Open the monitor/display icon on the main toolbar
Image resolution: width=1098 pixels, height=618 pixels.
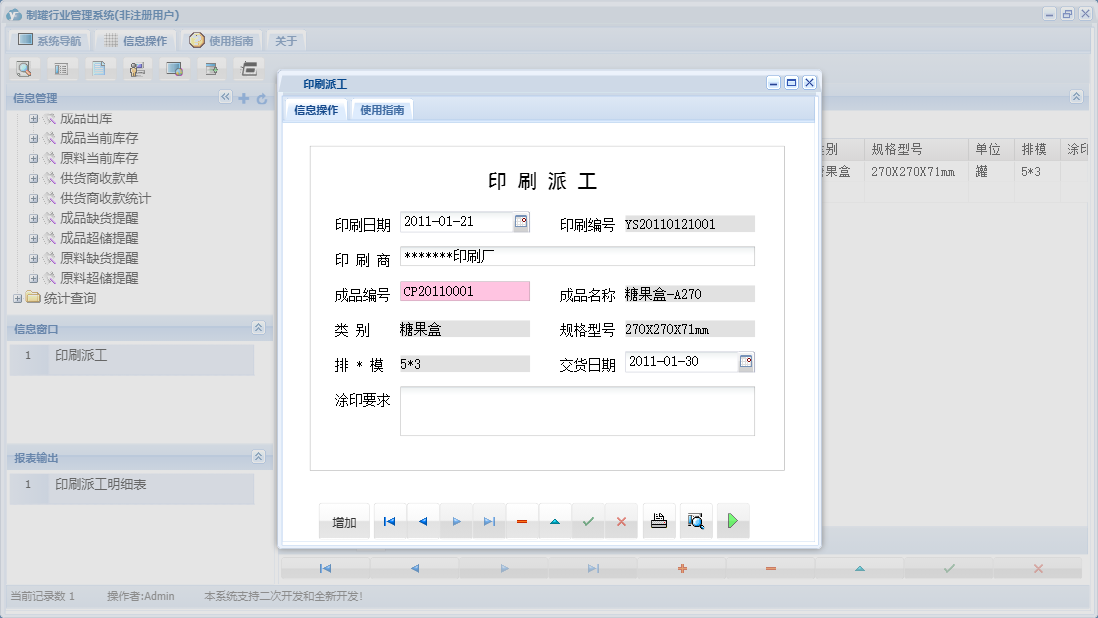[175, 68]
